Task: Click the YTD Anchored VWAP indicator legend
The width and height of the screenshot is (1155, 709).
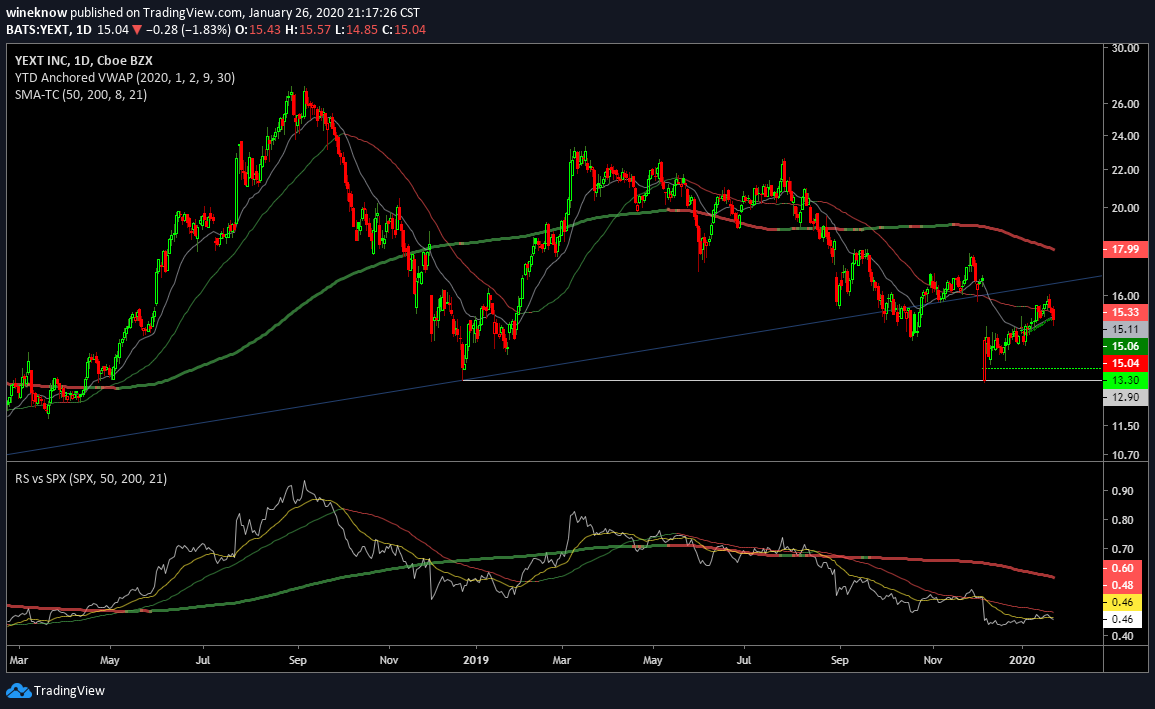Action: click(x=125, y=77)
